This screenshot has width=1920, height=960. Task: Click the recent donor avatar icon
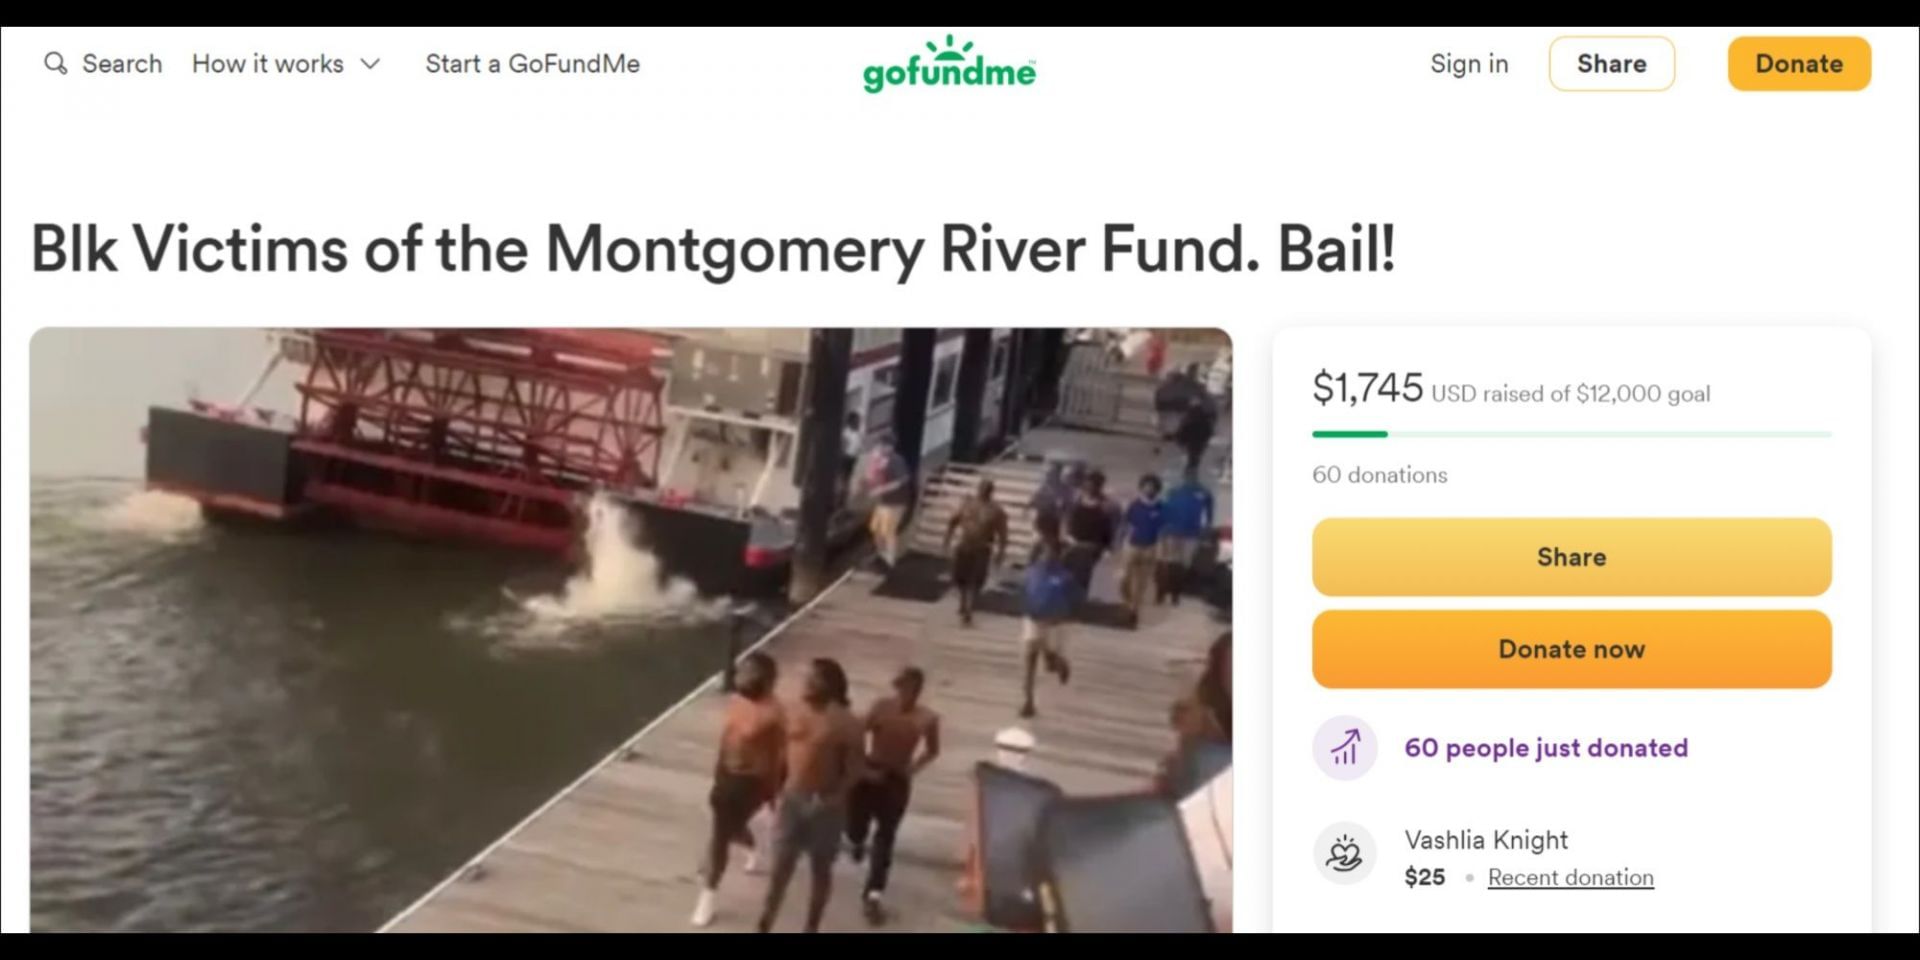point(1345,854)
